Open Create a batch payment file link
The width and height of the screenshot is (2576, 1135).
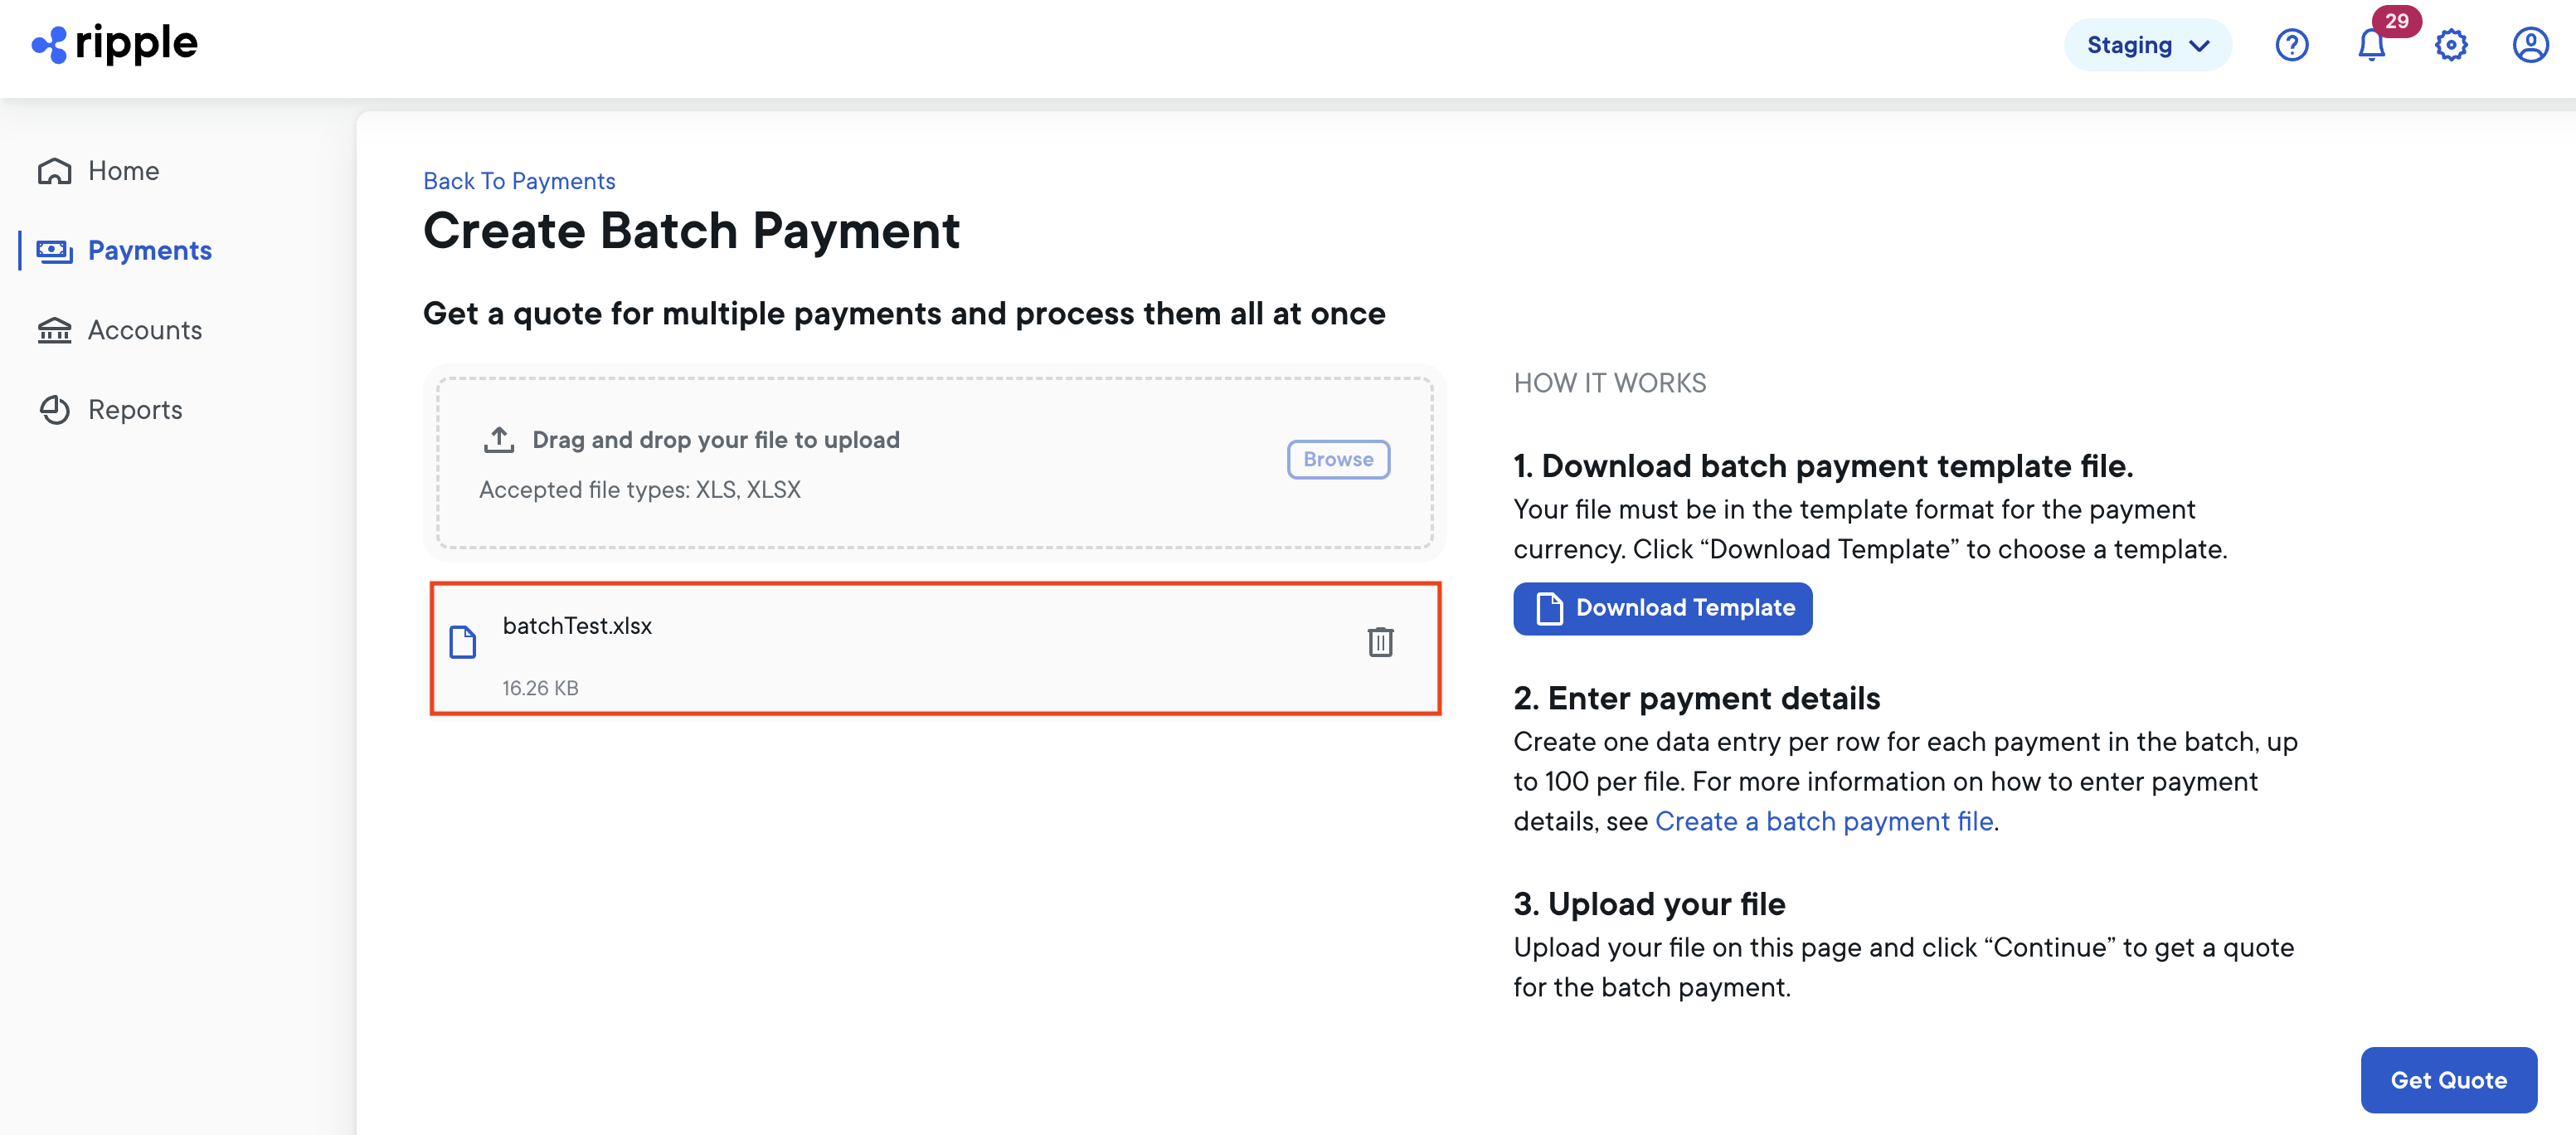(x=1824, y=821)
